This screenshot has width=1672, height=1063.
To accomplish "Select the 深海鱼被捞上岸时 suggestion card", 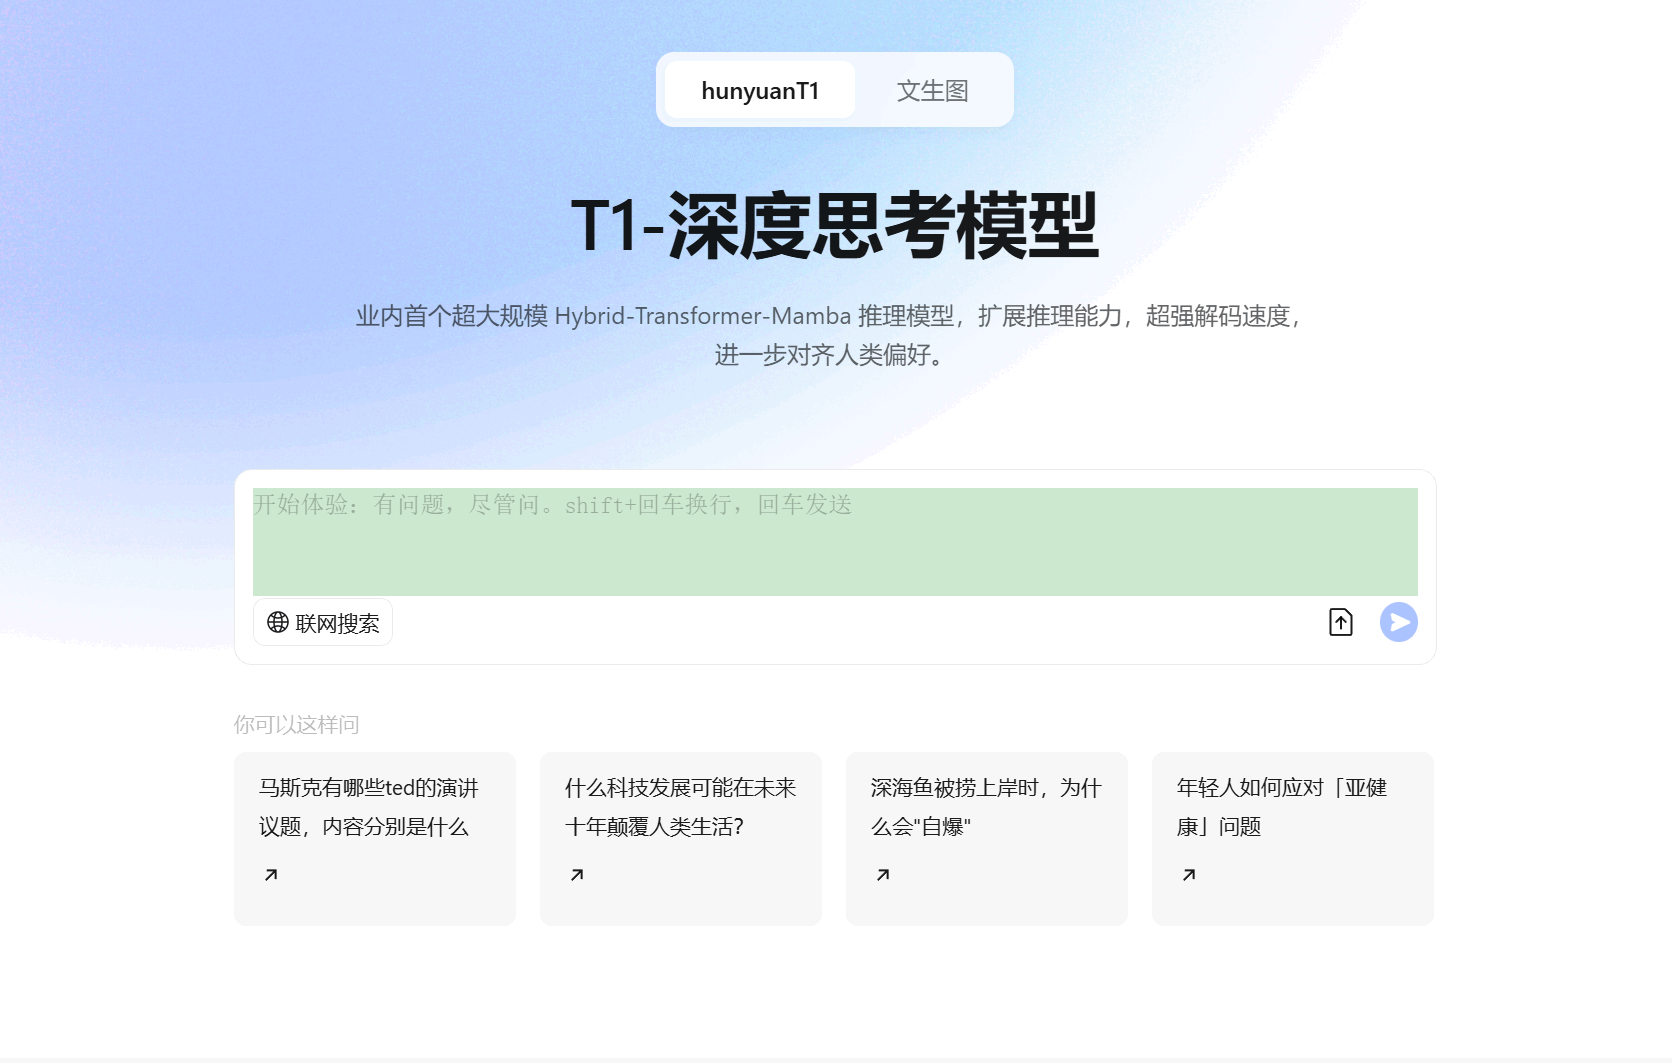I will pyautogui.click(x=987, y=838).
